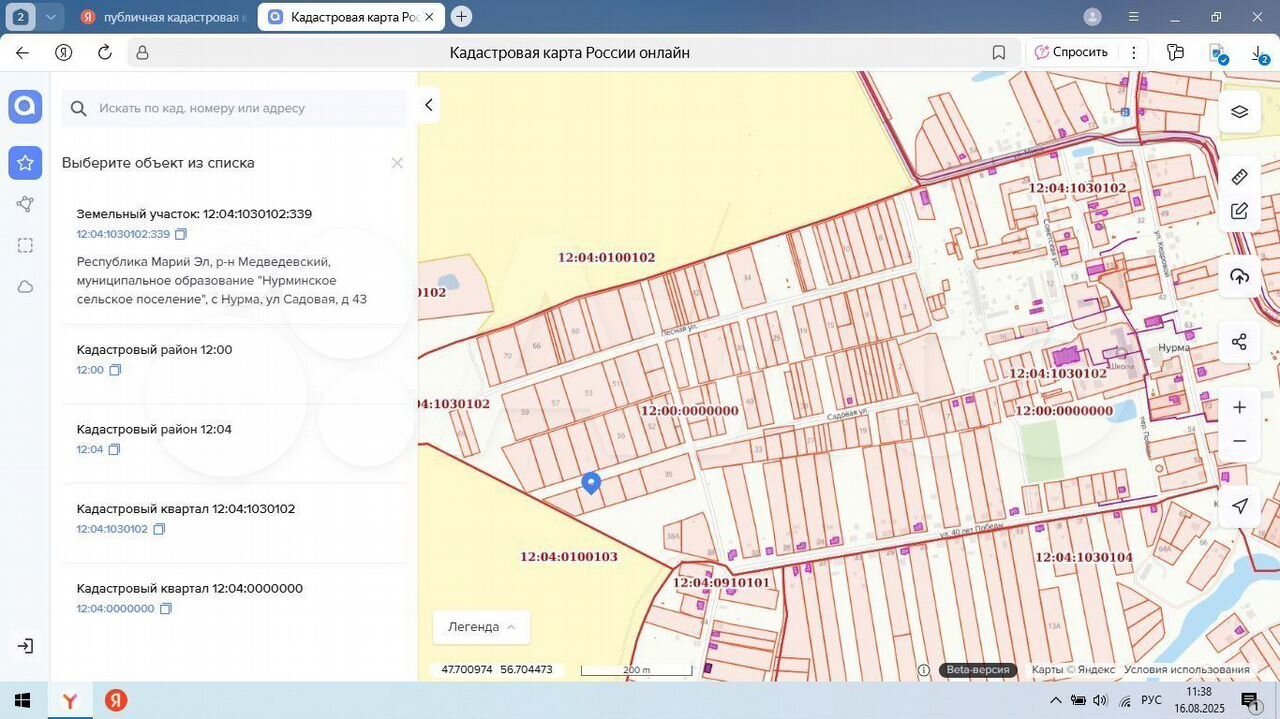Screen dimensions: 1280x719
Task: Open the favorites star sidebar icon
Action: click(25, 162)
